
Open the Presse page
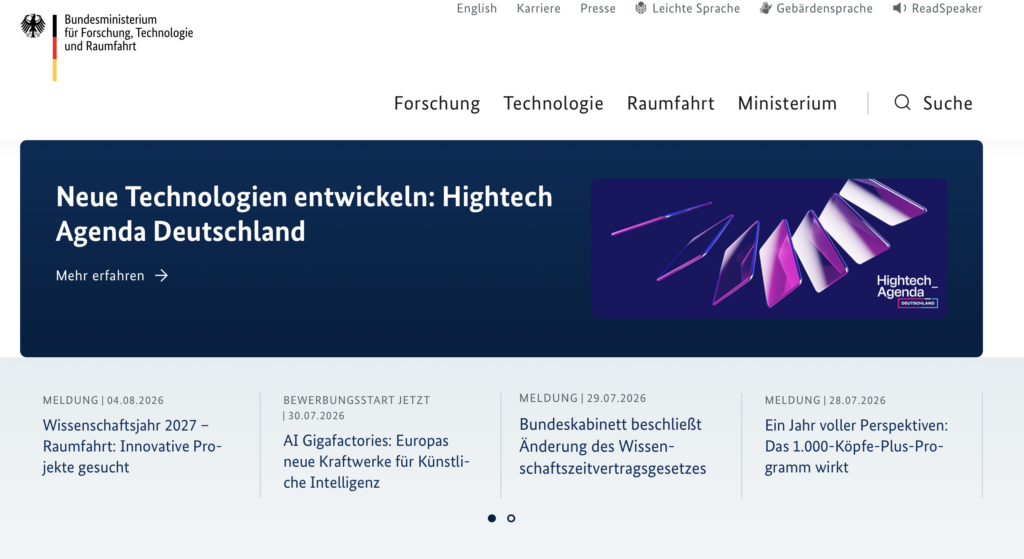click(598, 8)
